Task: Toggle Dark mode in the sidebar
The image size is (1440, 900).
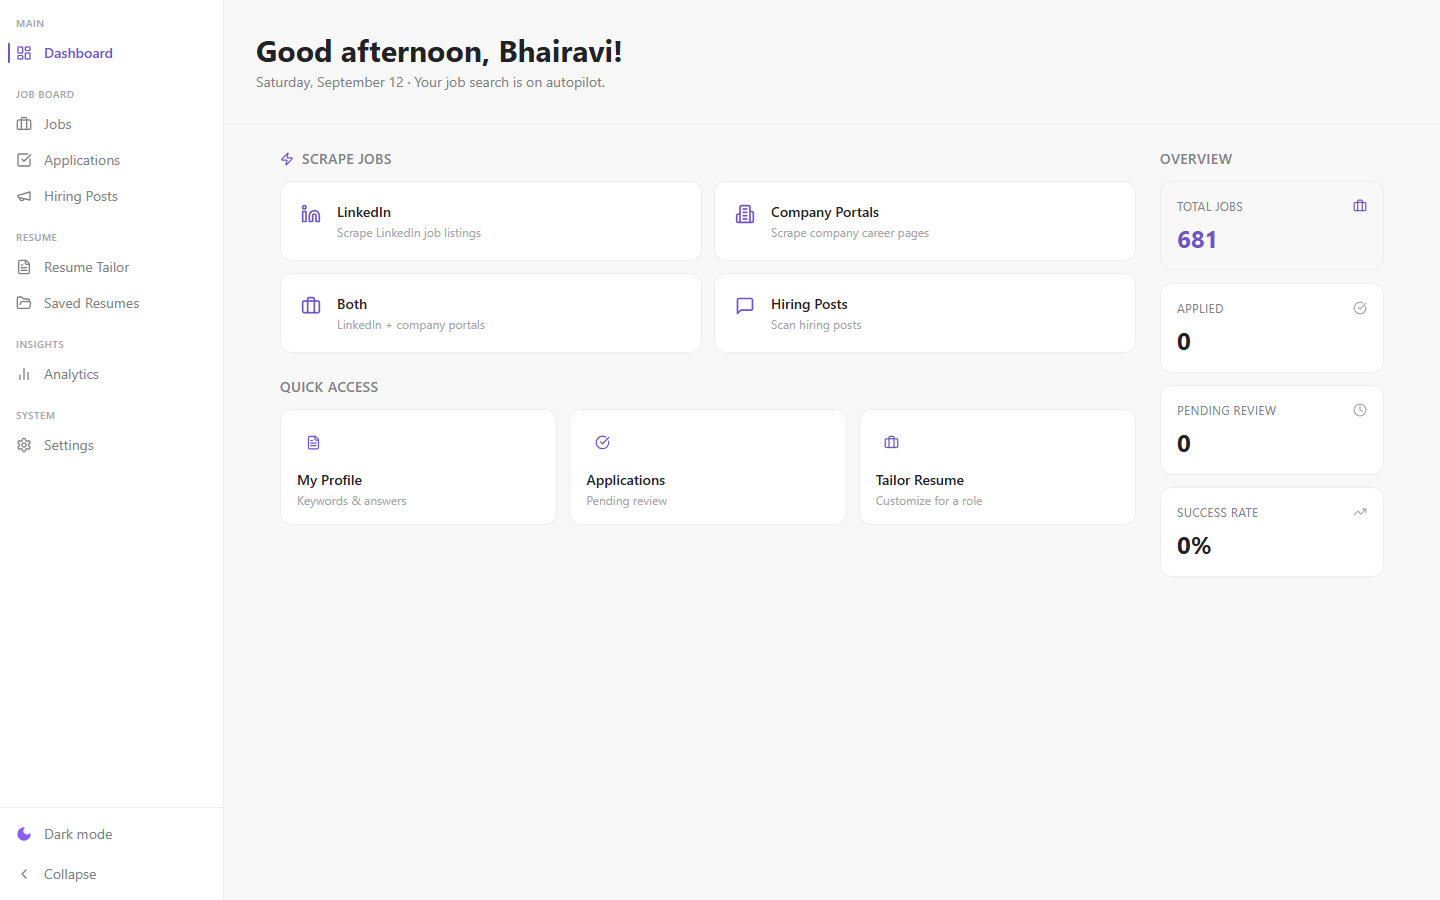Action: (111, 834)
